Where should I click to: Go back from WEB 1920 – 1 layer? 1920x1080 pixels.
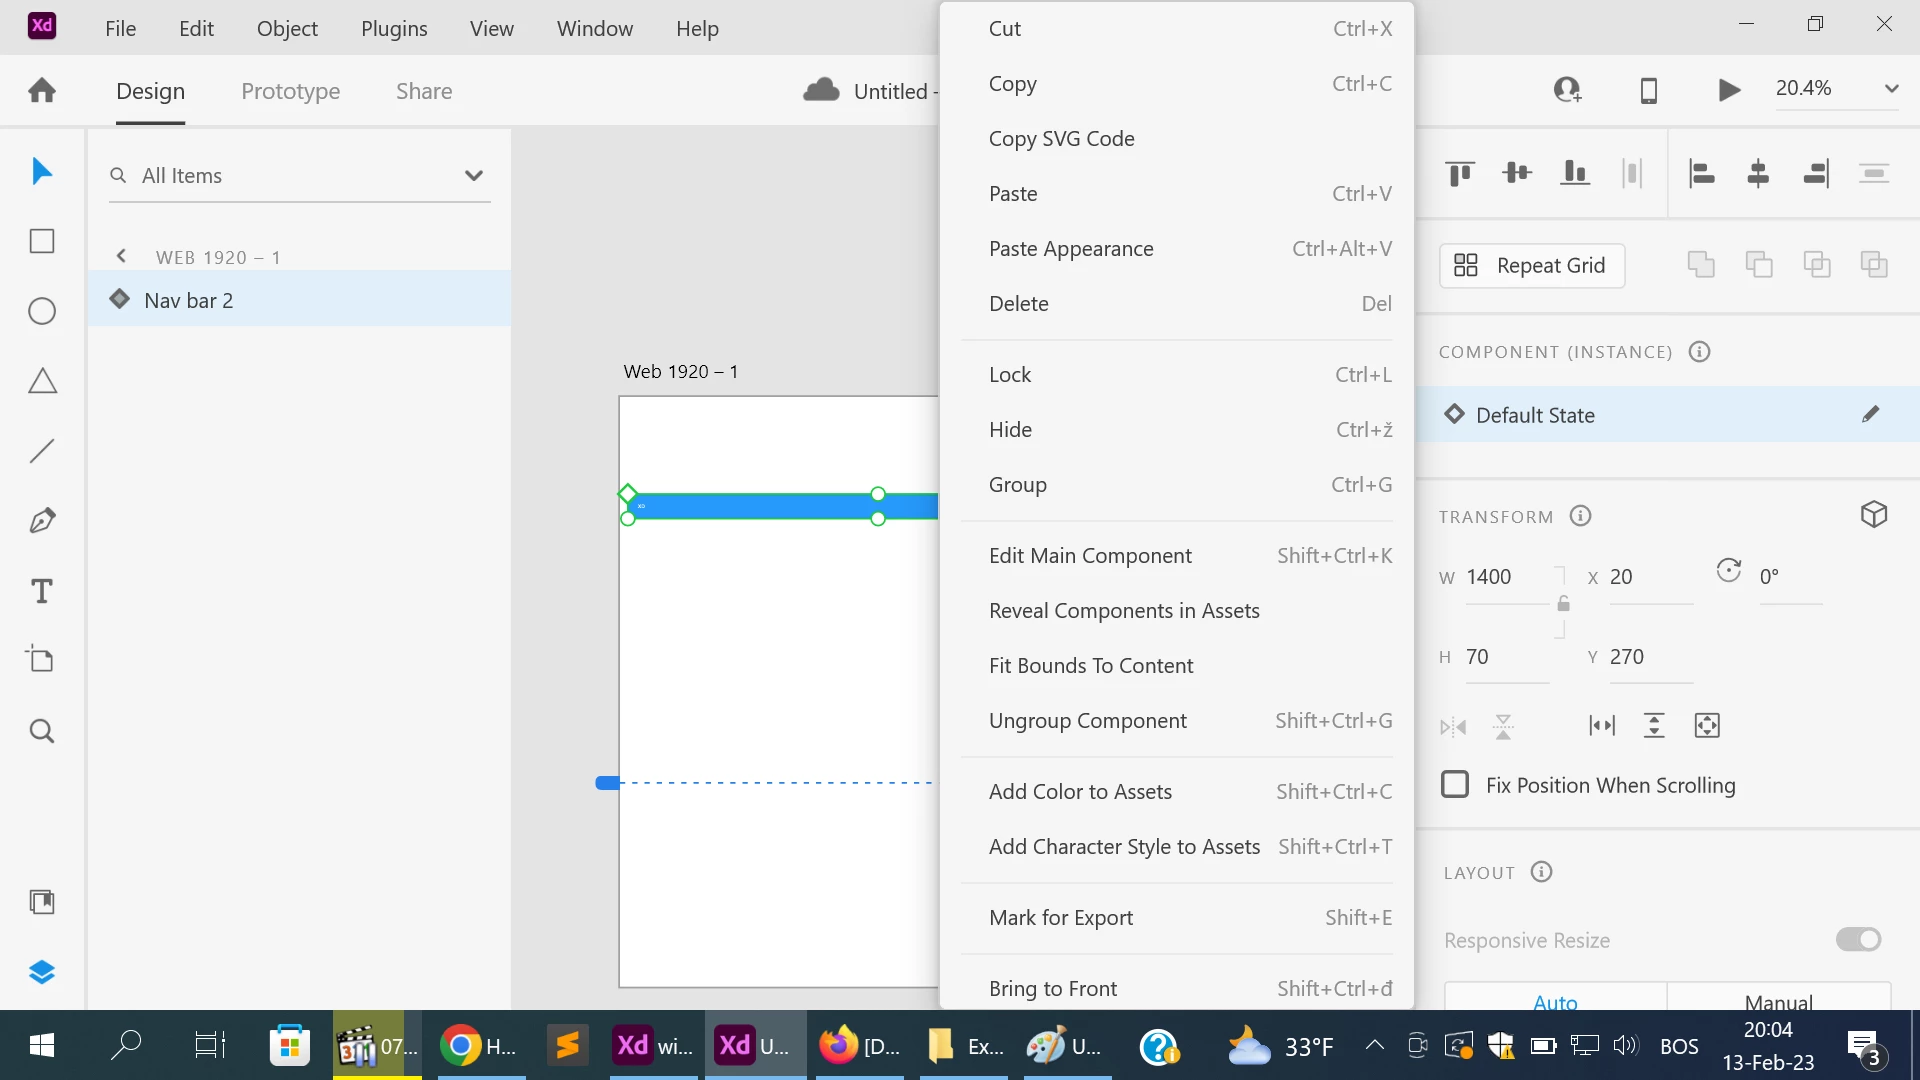(x=121, y=256)
